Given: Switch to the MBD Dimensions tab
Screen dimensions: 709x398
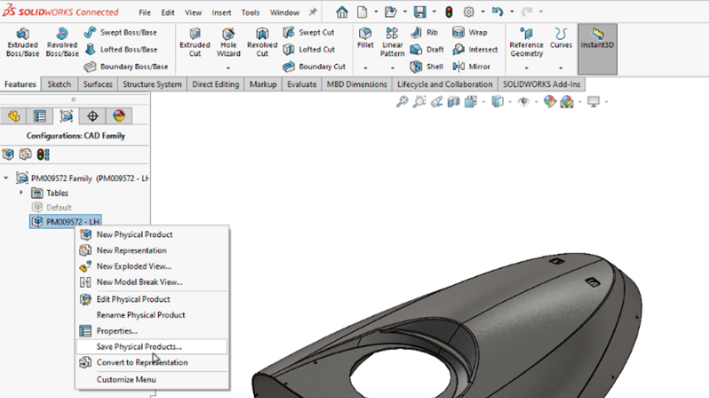Looking at the screenshot, I should point(357,84).
